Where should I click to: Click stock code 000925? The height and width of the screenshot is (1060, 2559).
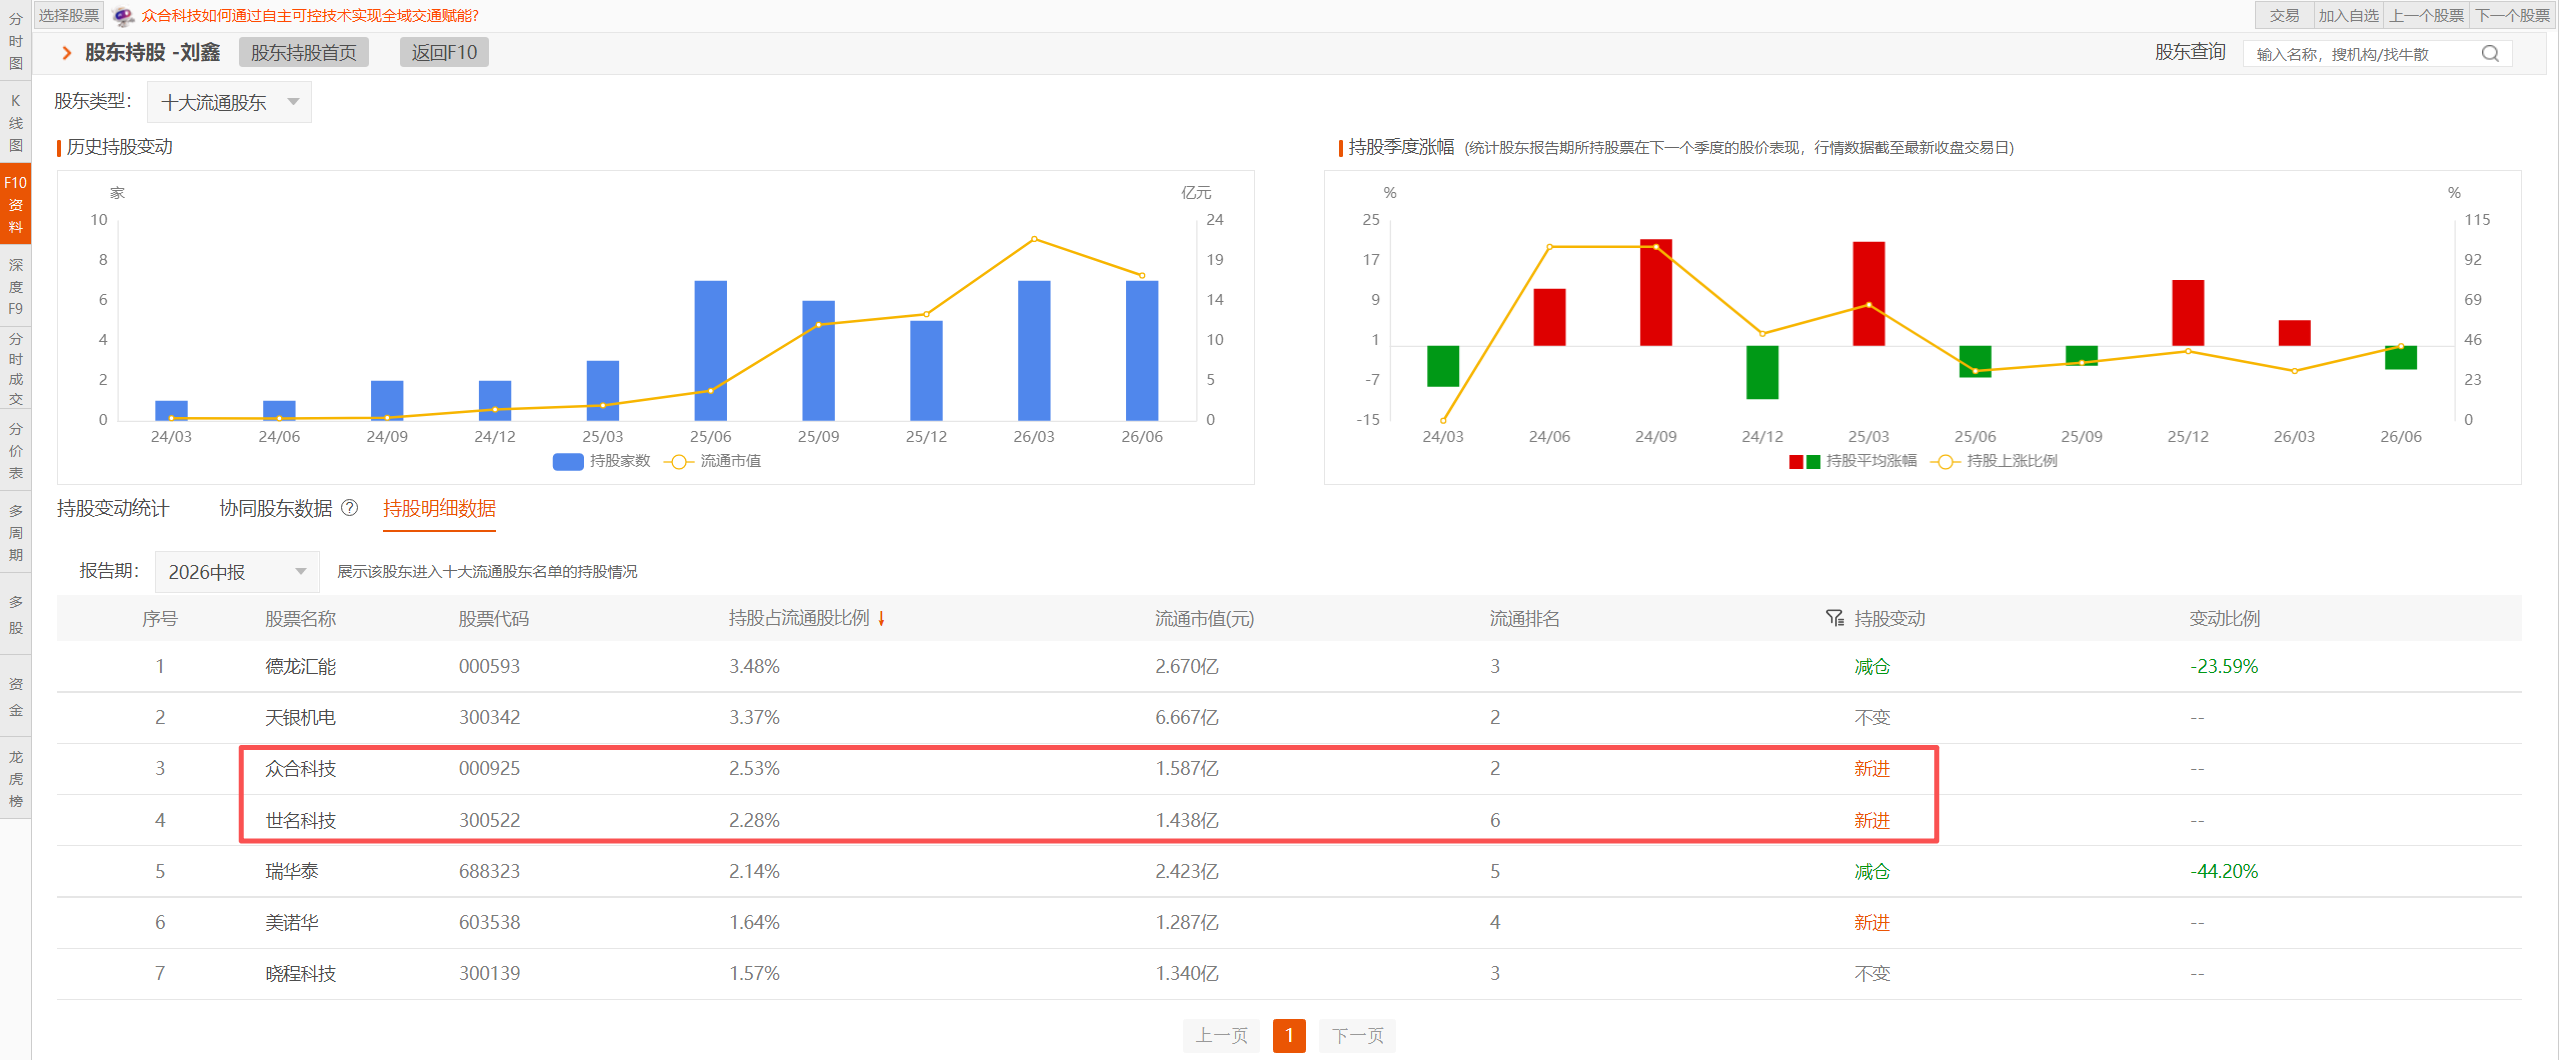click(490, 769)
